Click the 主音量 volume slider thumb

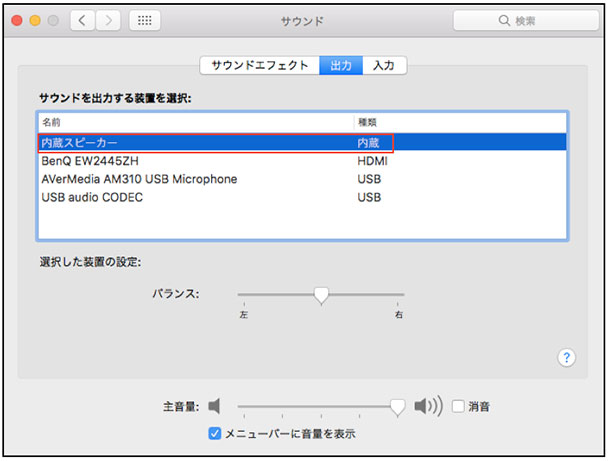(398, 408)
